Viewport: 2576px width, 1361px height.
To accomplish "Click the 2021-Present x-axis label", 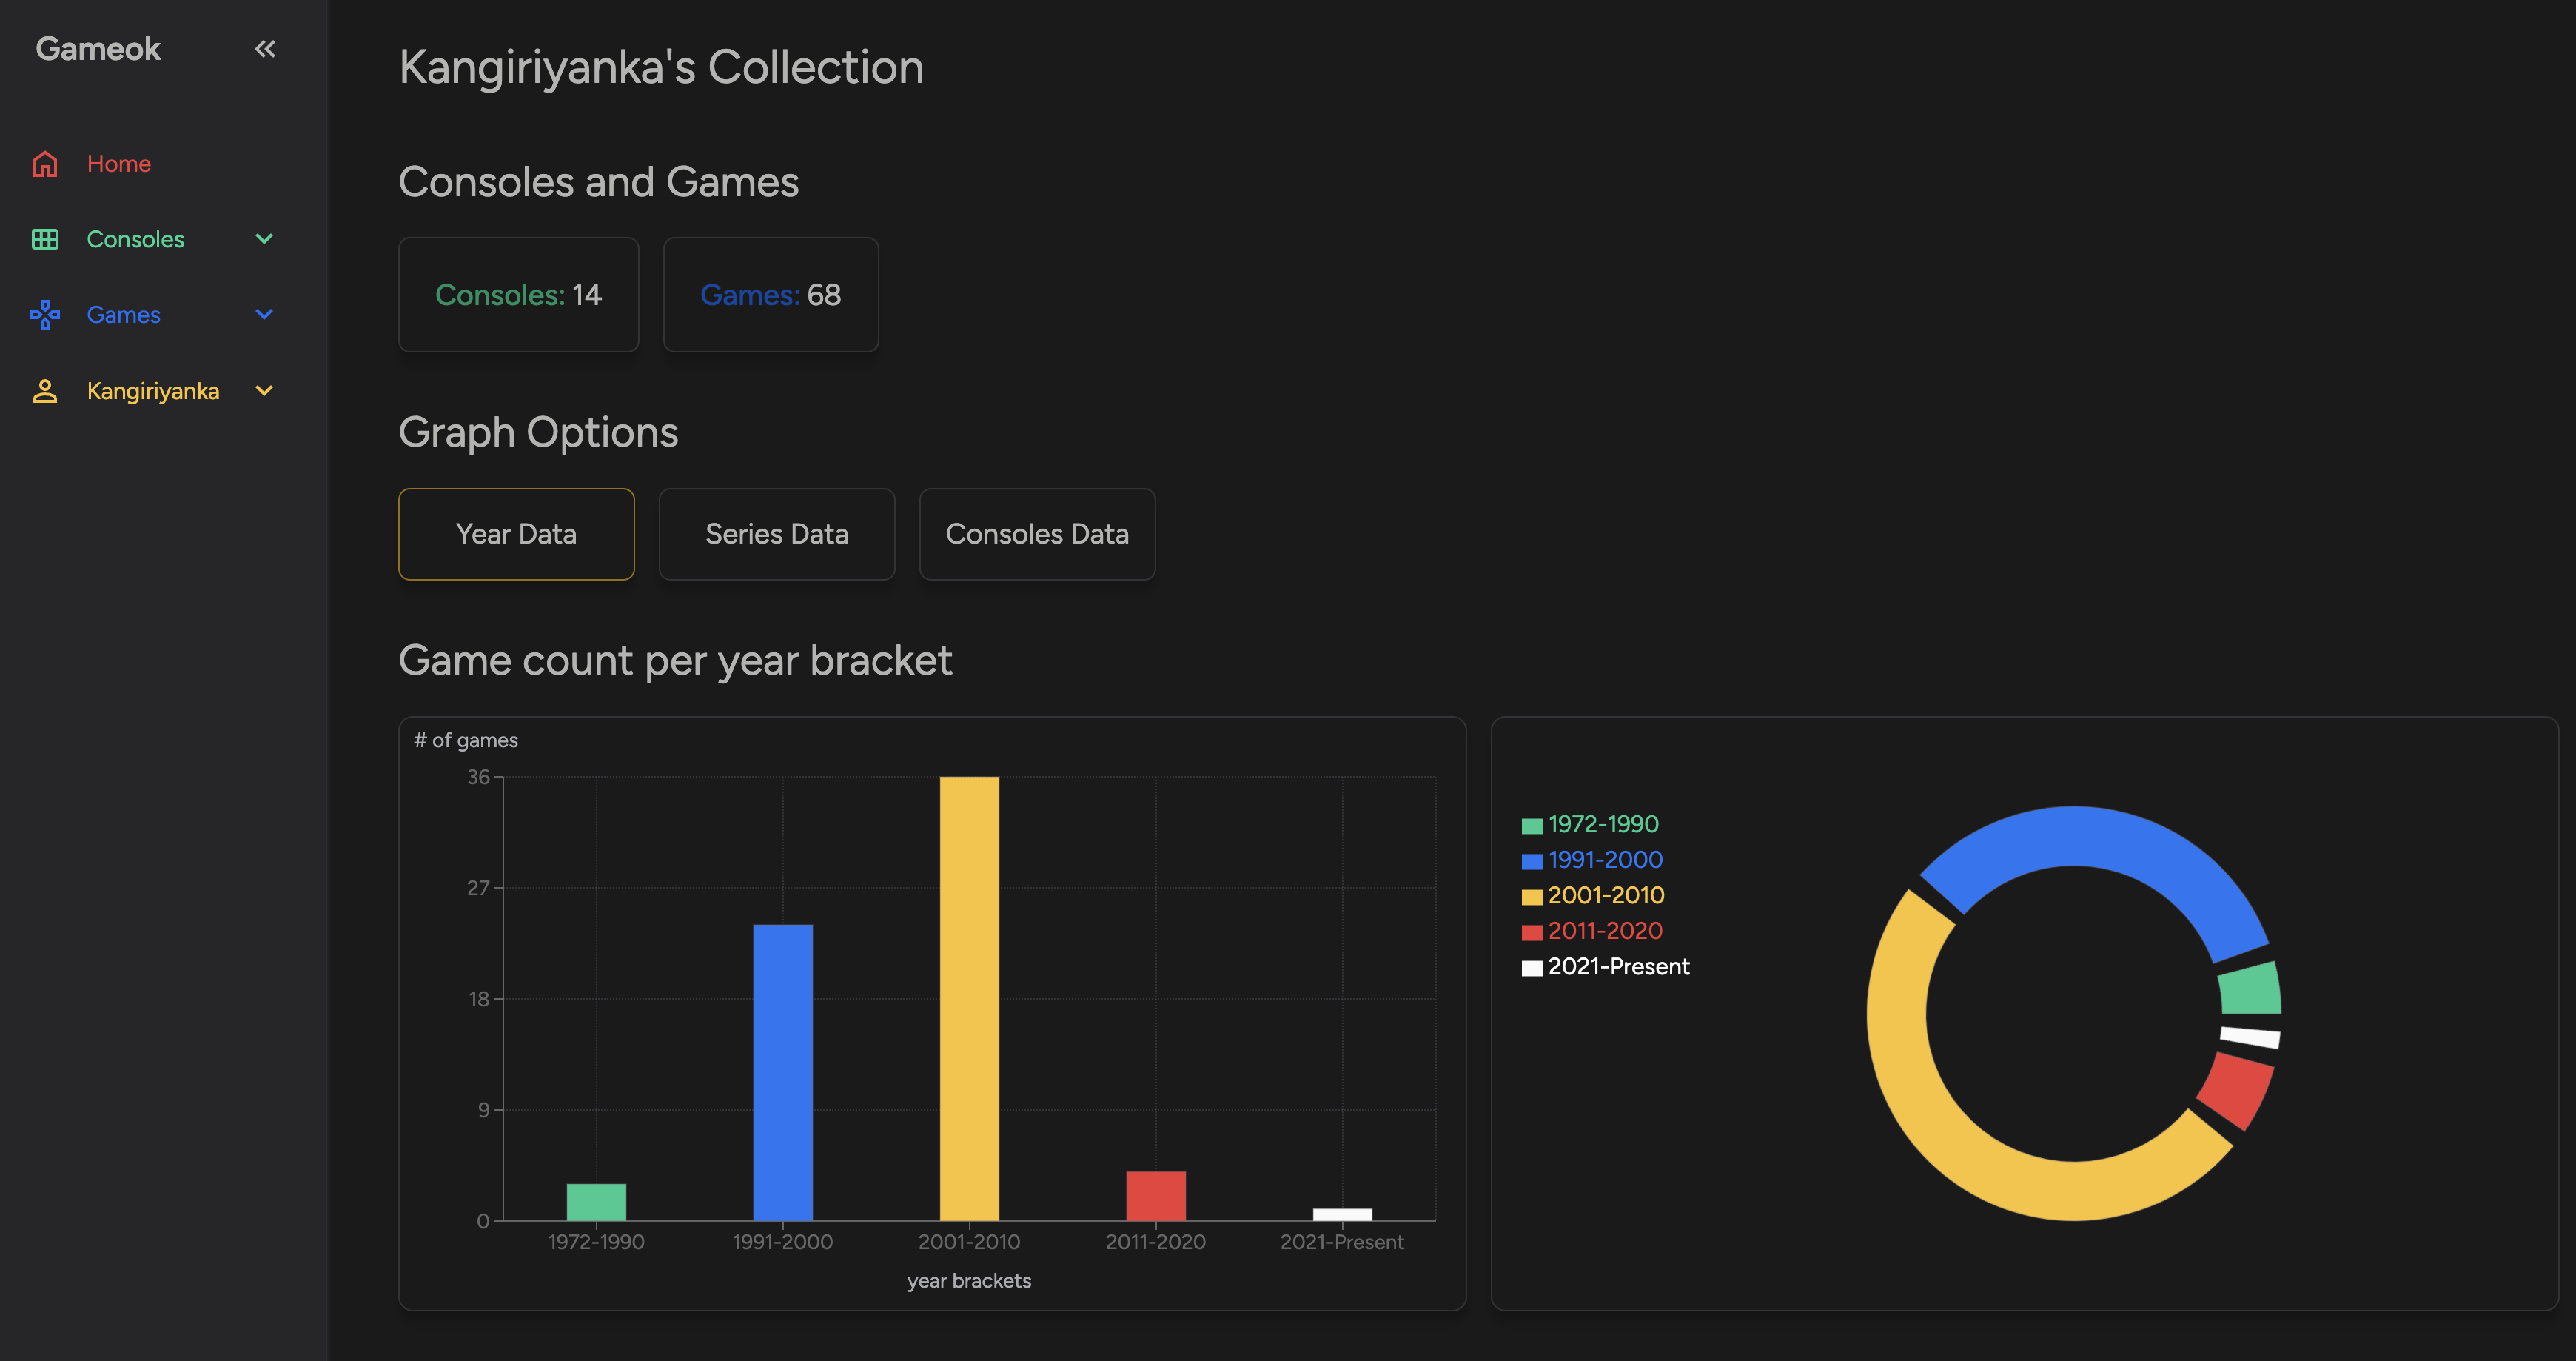I will [x=1342, y=1242].
